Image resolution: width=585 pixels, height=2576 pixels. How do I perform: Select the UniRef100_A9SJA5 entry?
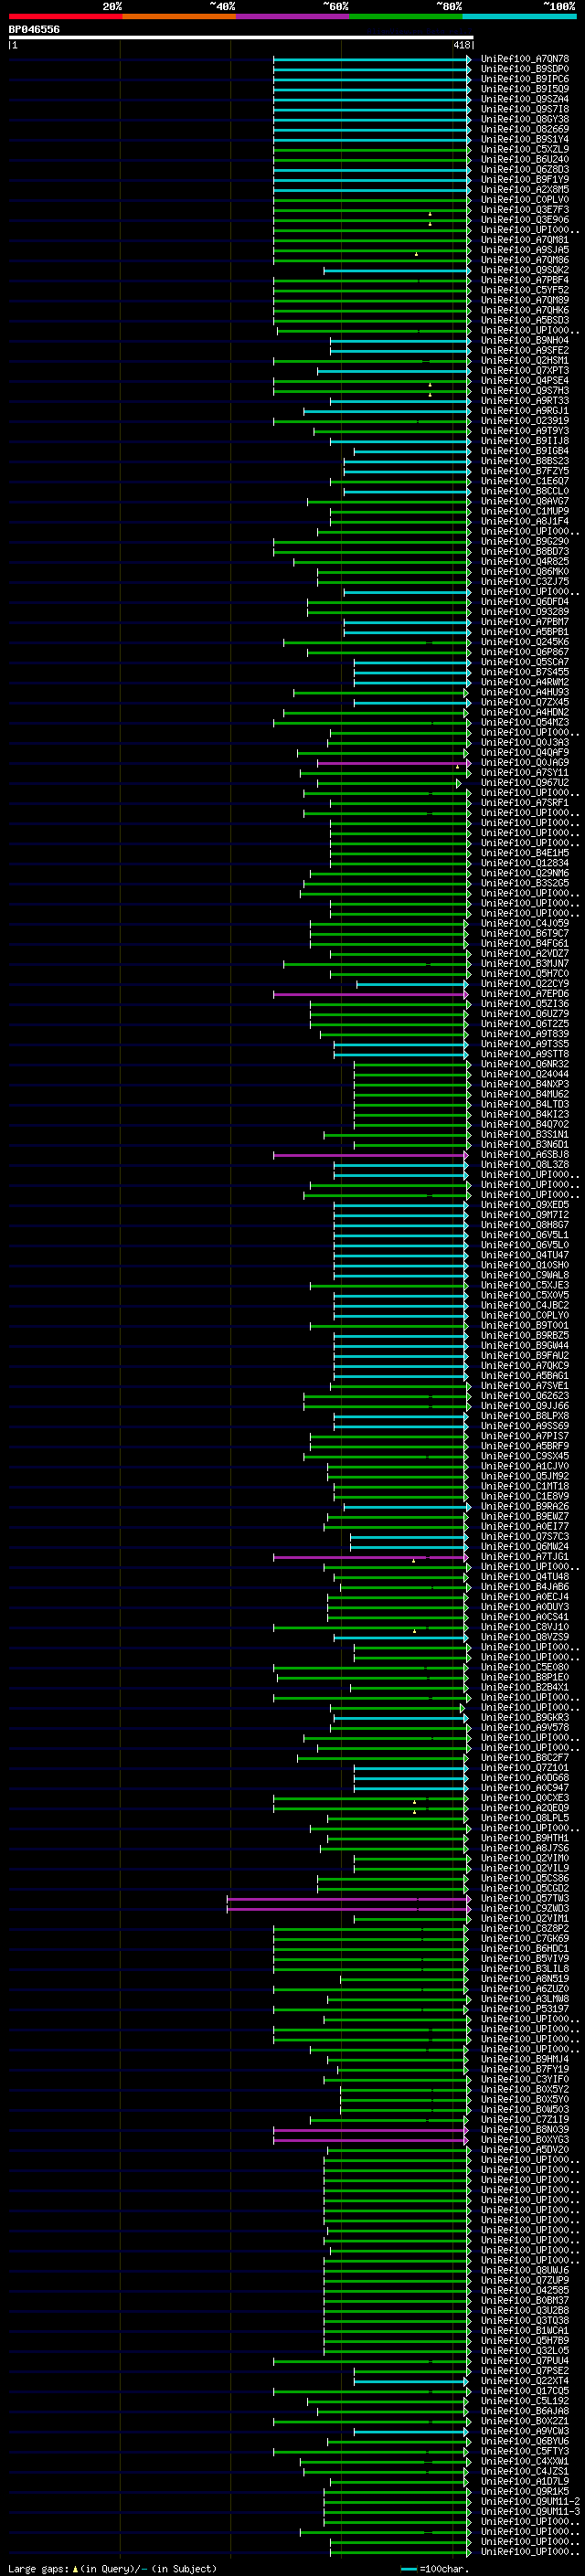pyautogui.click(x=525, y=250)
